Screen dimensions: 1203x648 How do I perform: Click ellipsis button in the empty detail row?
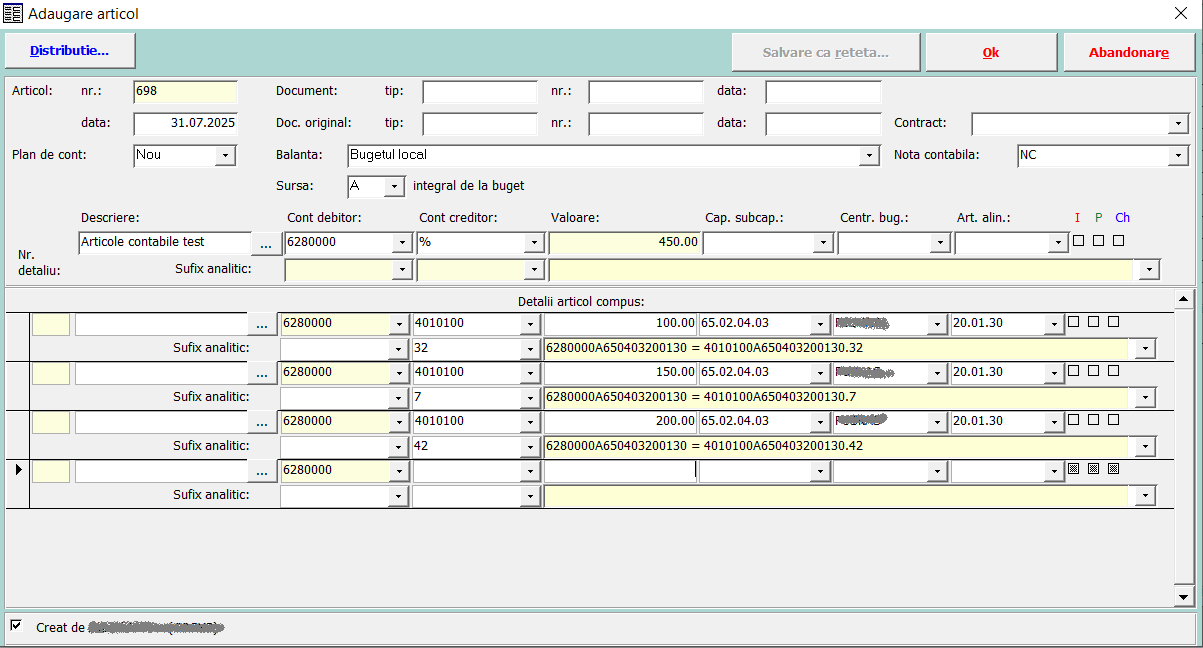tap(262, 471)
